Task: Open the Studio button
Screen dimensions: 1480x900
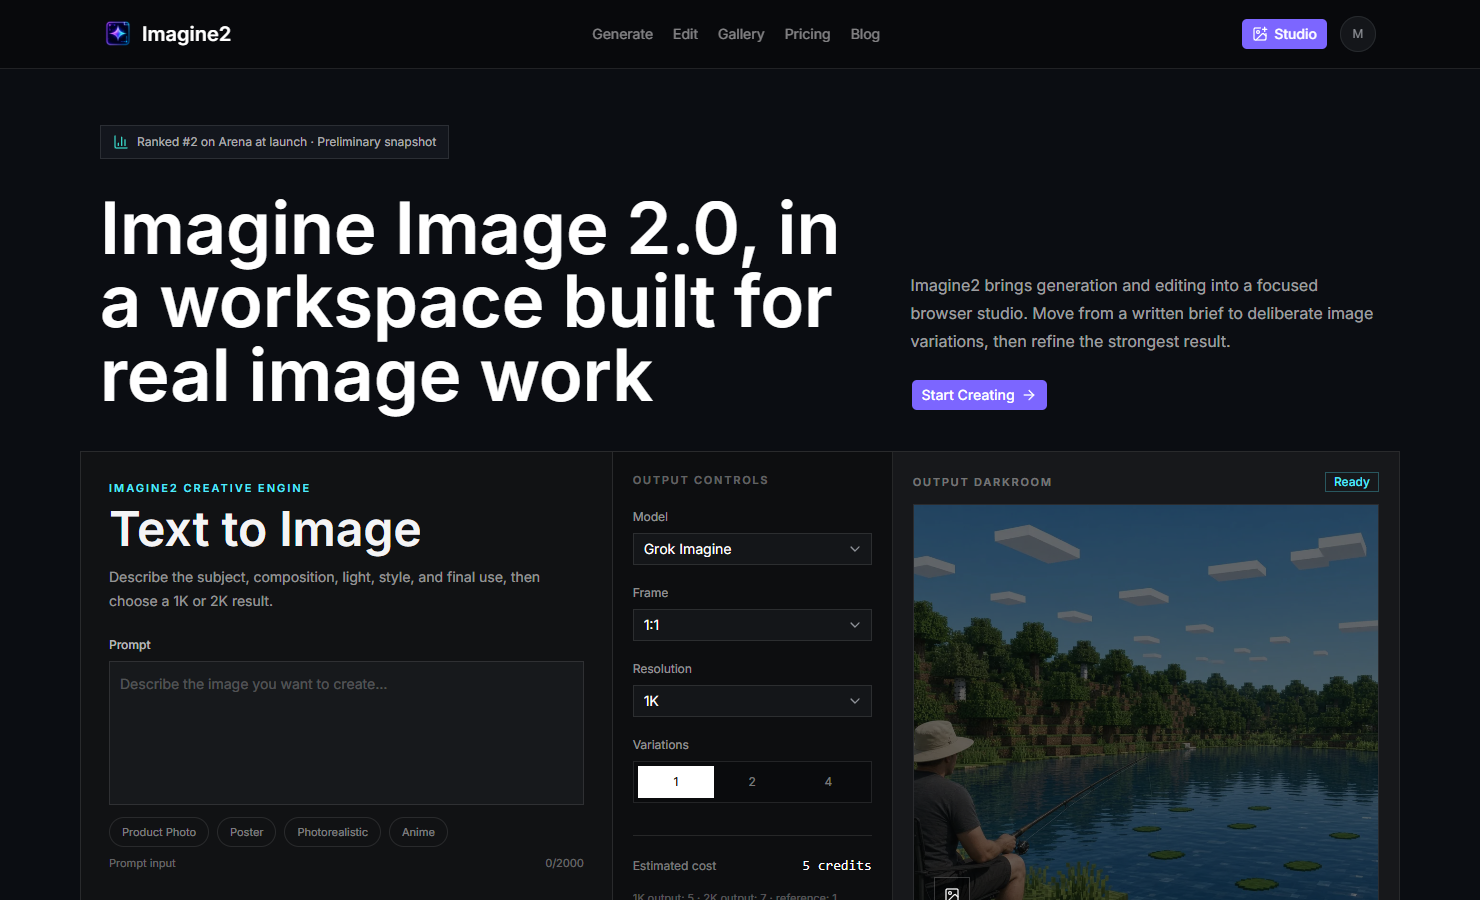Action: coord(1284,34)
